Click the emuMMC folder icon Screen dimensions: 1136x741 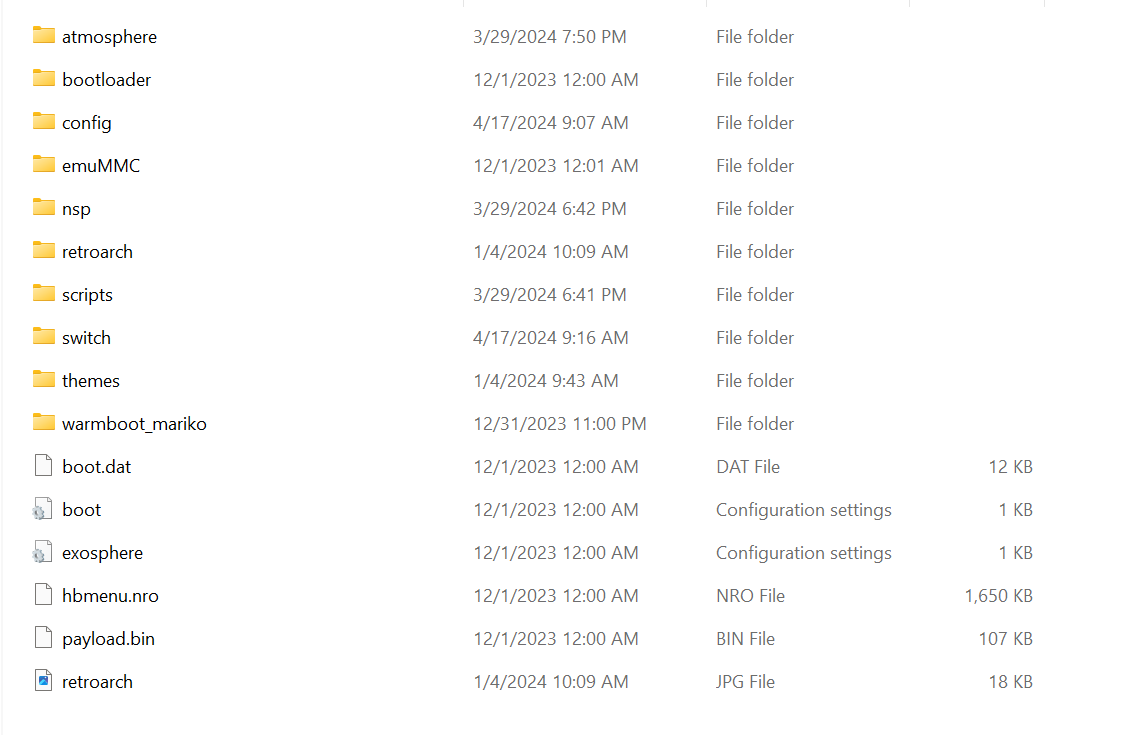(43, 164)
